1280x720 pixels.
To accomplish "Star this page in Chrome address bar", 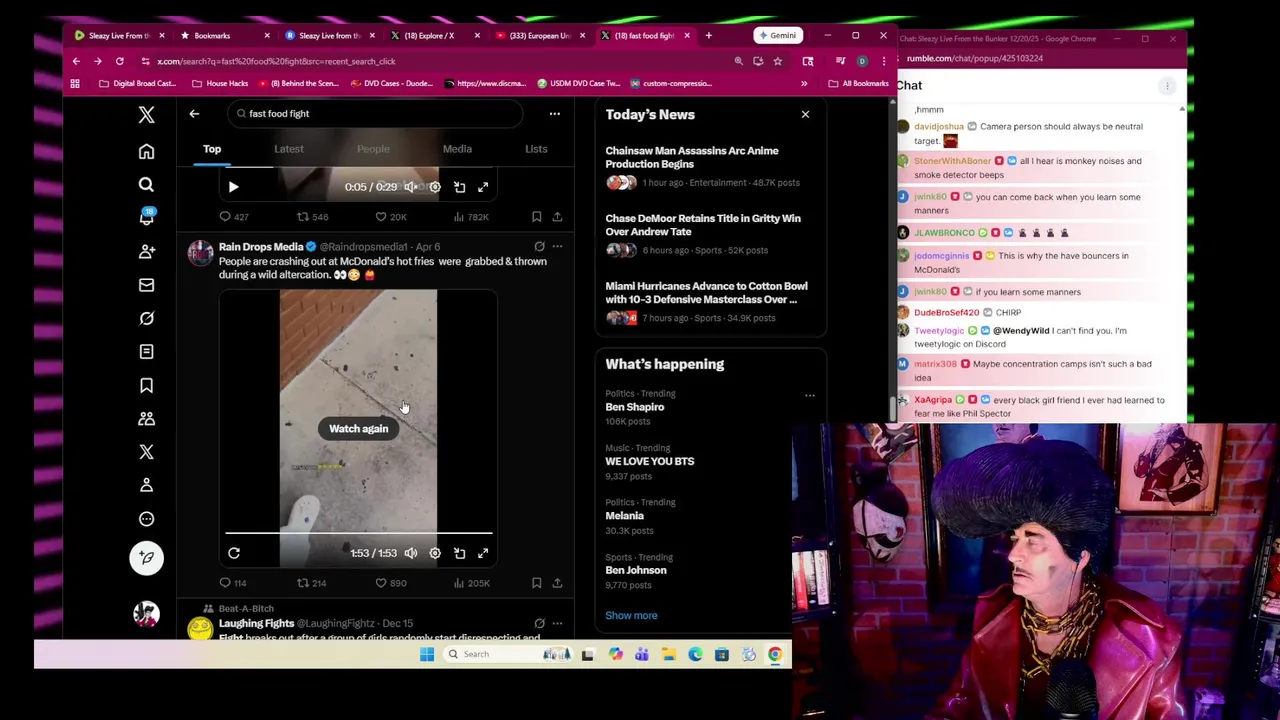I will (777, 61).
